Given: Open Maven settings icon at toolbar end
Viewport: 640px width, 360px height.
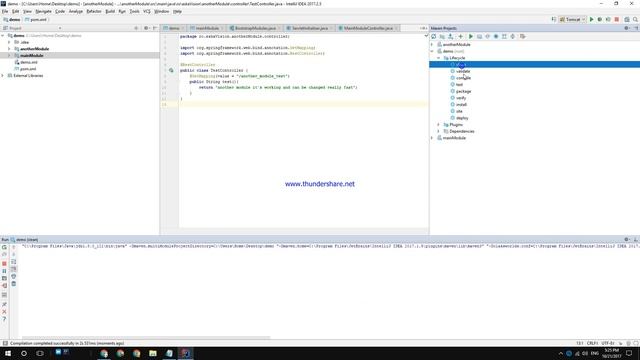Looking at the screenshot, I should point(523,36).
